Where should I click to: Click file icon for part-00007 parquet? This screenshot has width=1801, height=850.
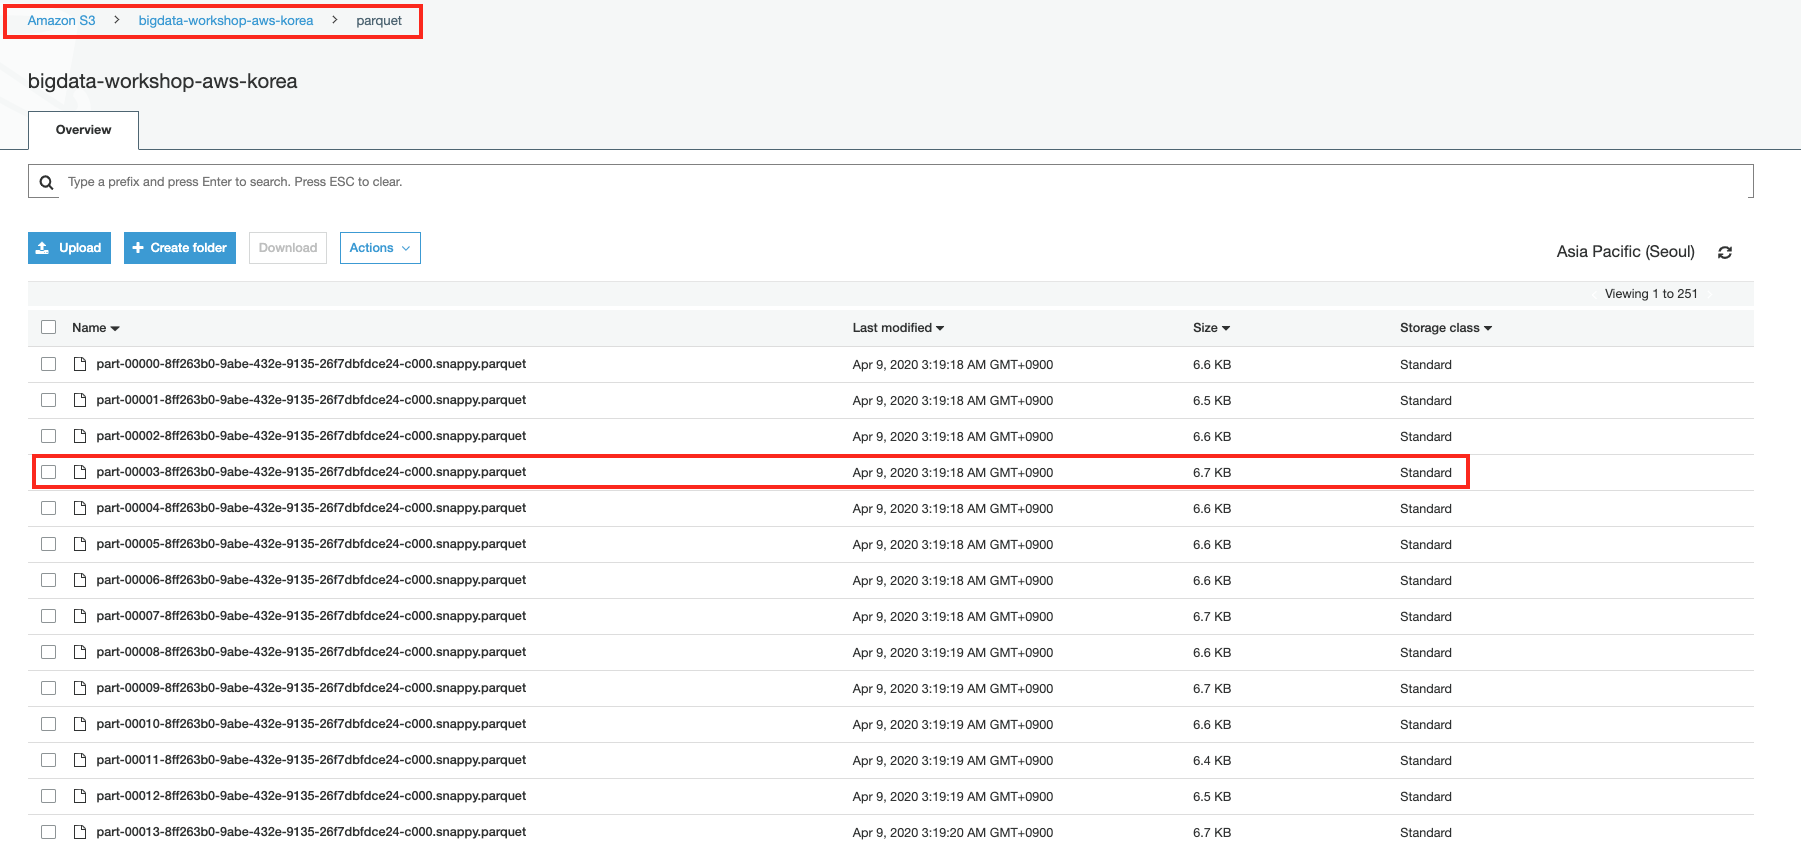(x=80, y=616)
